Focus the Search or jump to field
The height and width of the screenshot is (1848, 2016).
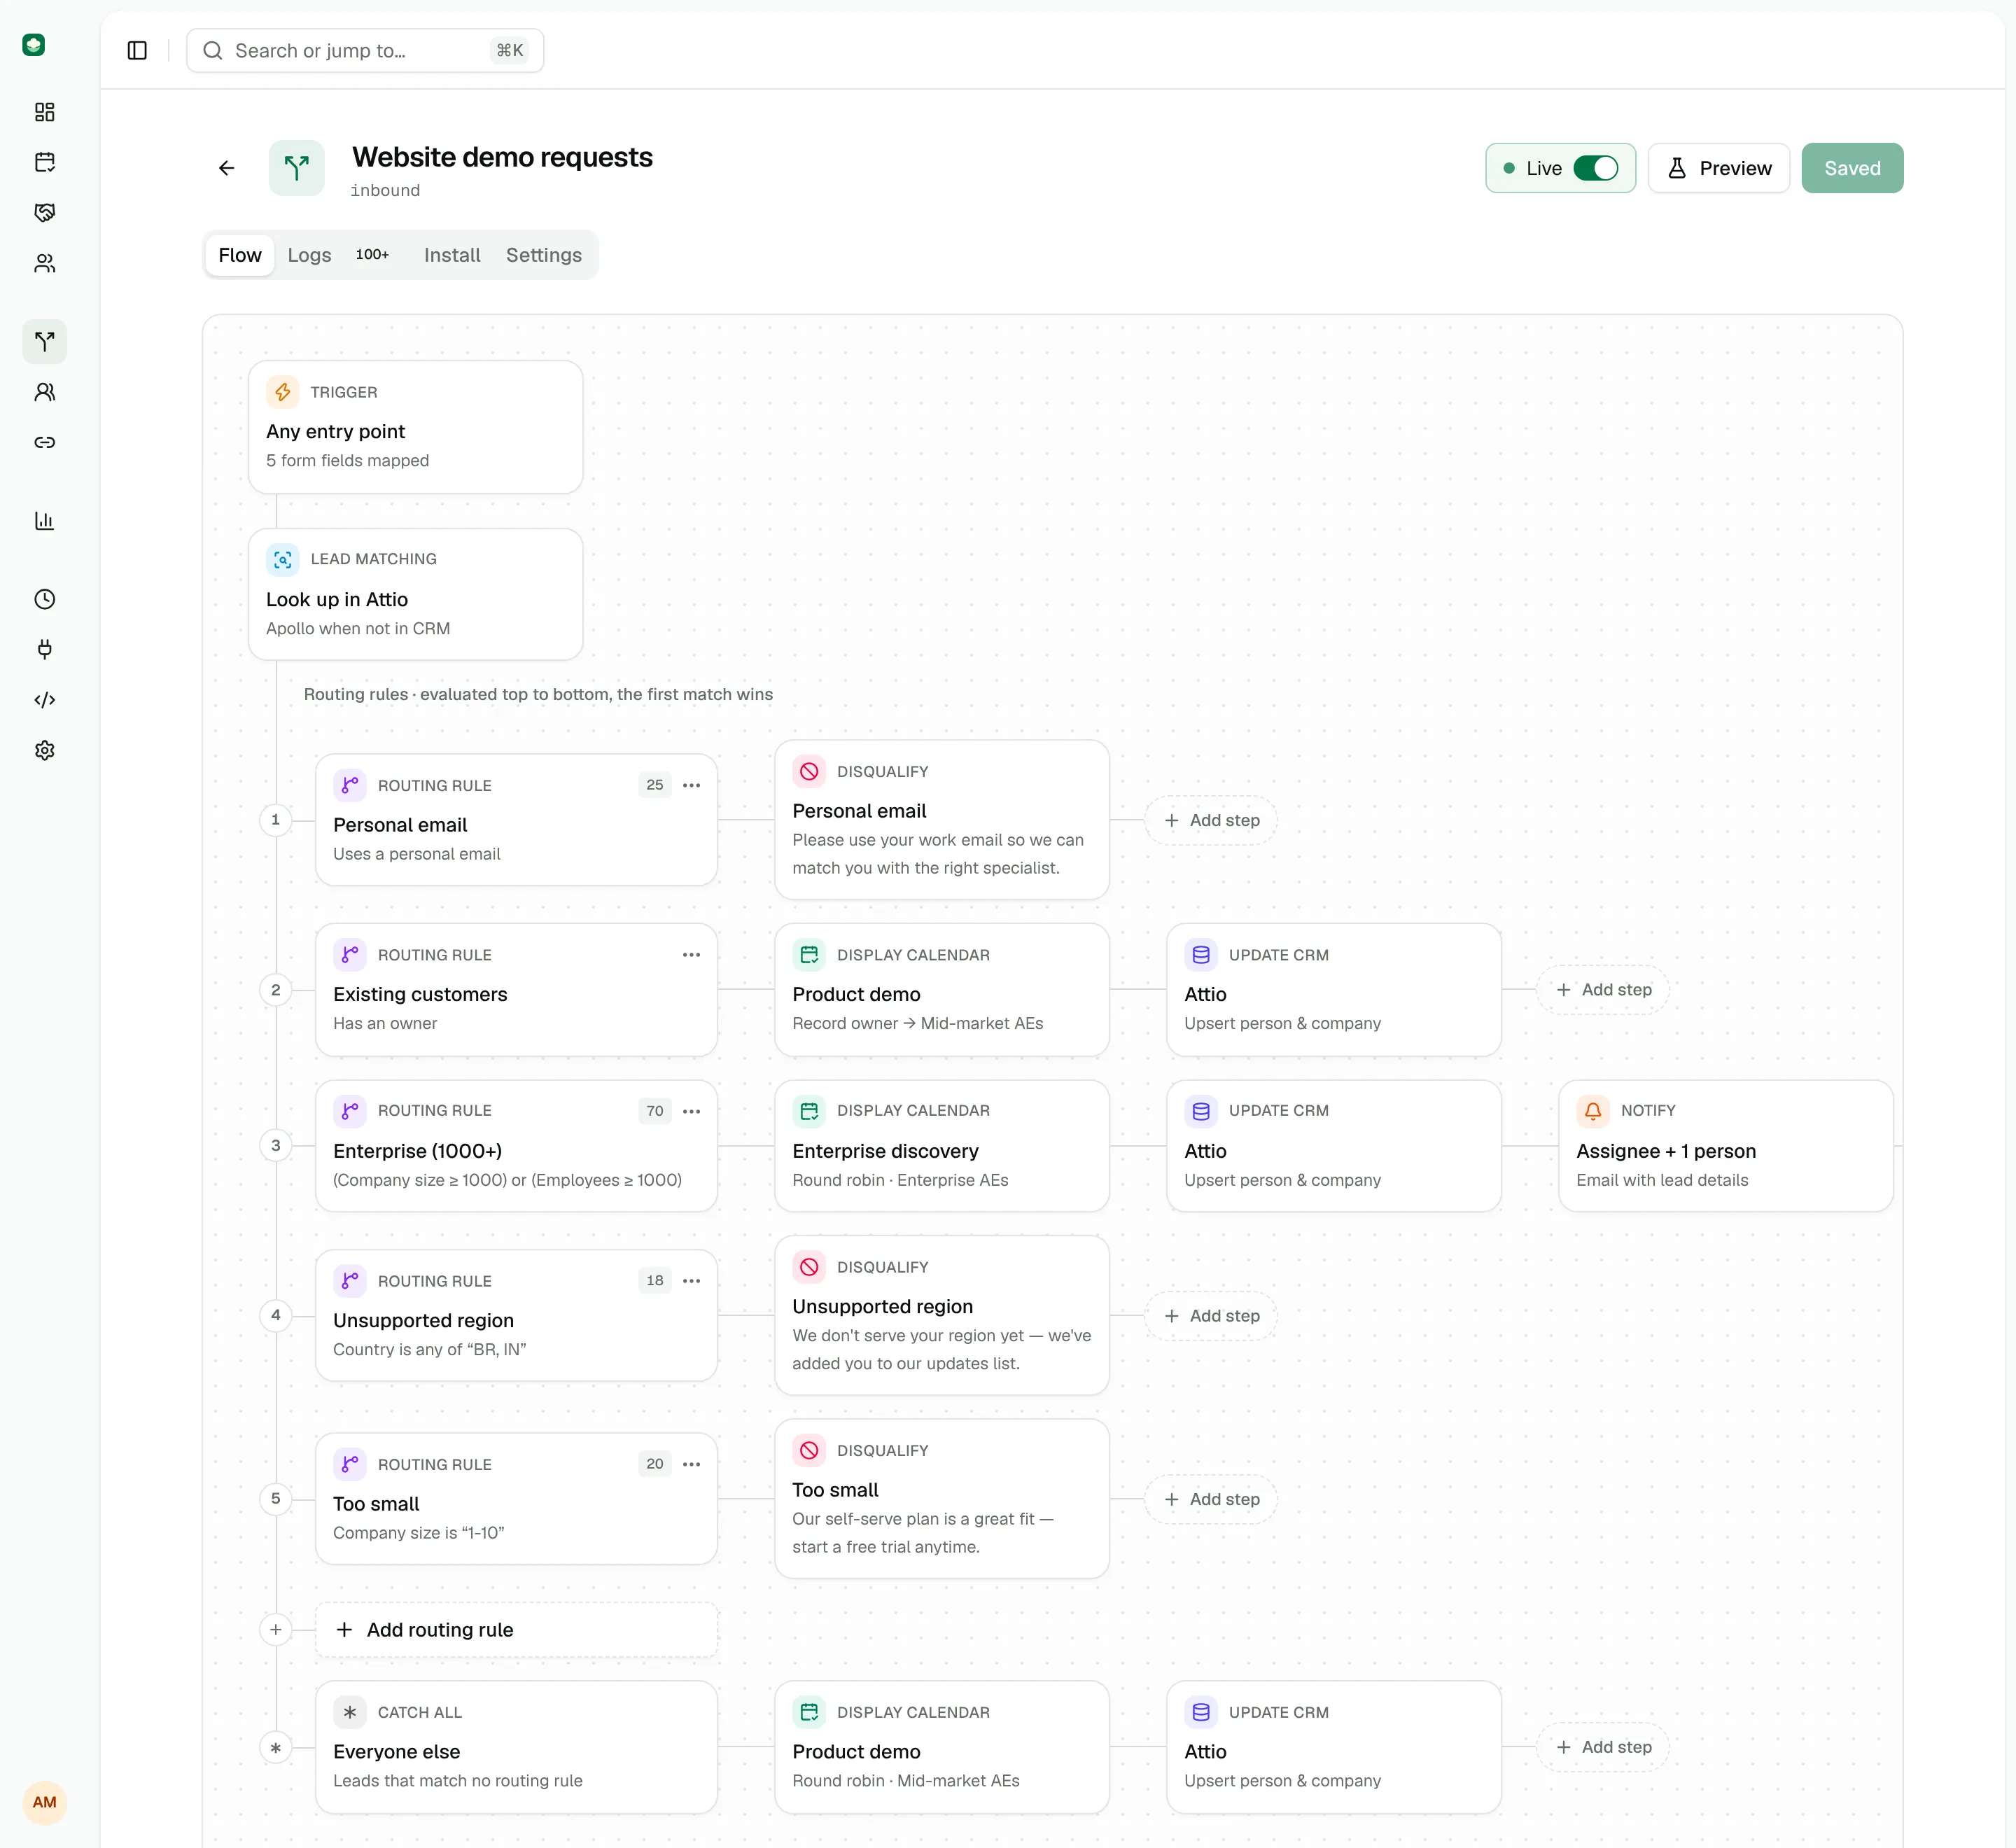click(365, 50)
